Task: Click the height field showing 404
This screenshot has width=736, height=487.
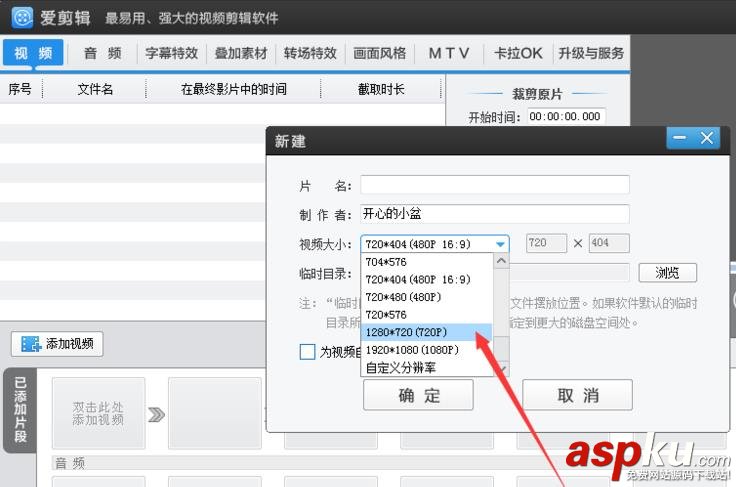Action: (609, 243)
